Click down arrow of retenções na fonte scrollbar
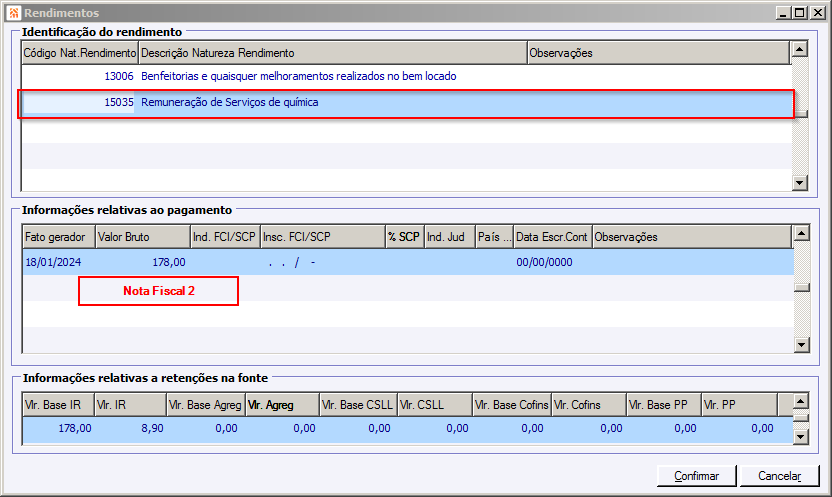Viewport: 832px width, 497px height. click(801, 437)
